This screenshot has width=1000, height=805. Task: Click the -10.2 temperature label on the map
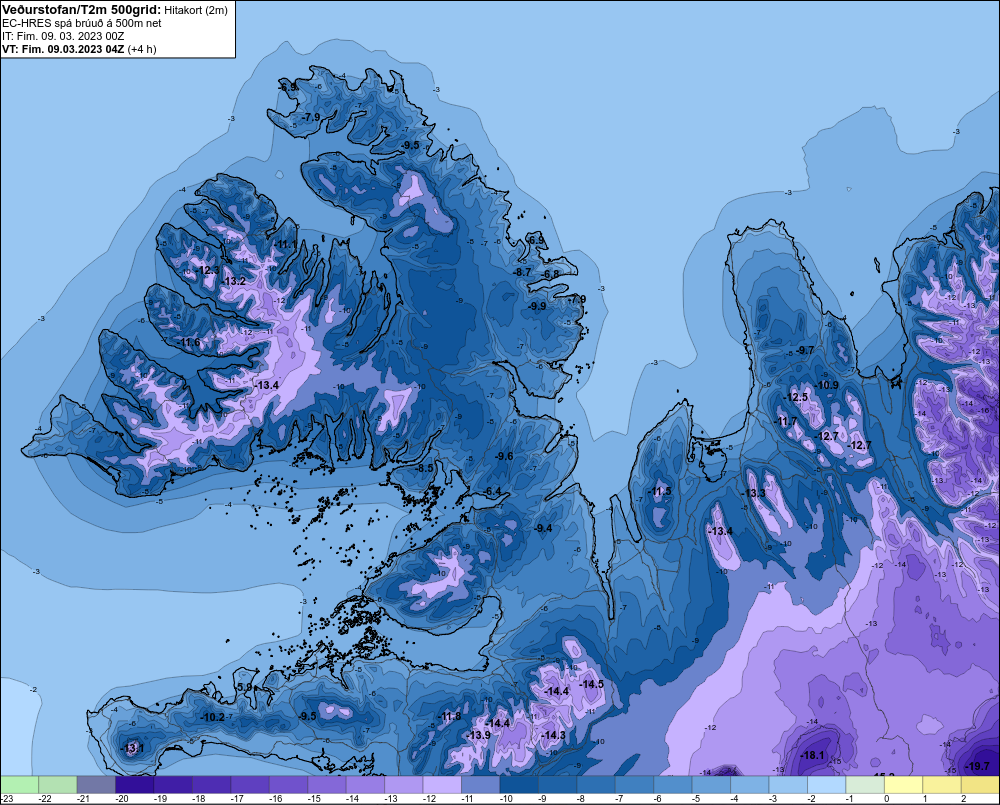pyautogui.click(x=212, y=717)
